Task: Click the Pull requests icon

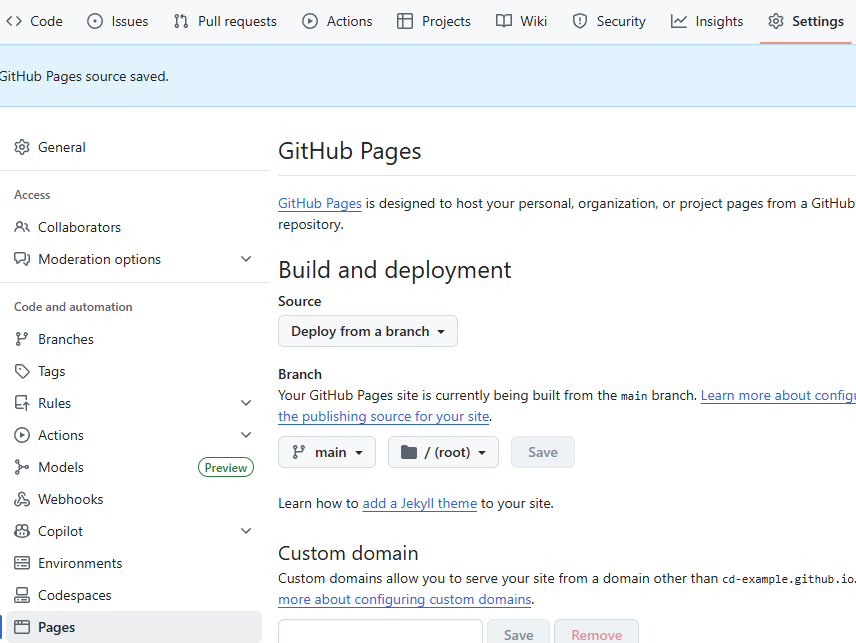Action: pos(181,21)
